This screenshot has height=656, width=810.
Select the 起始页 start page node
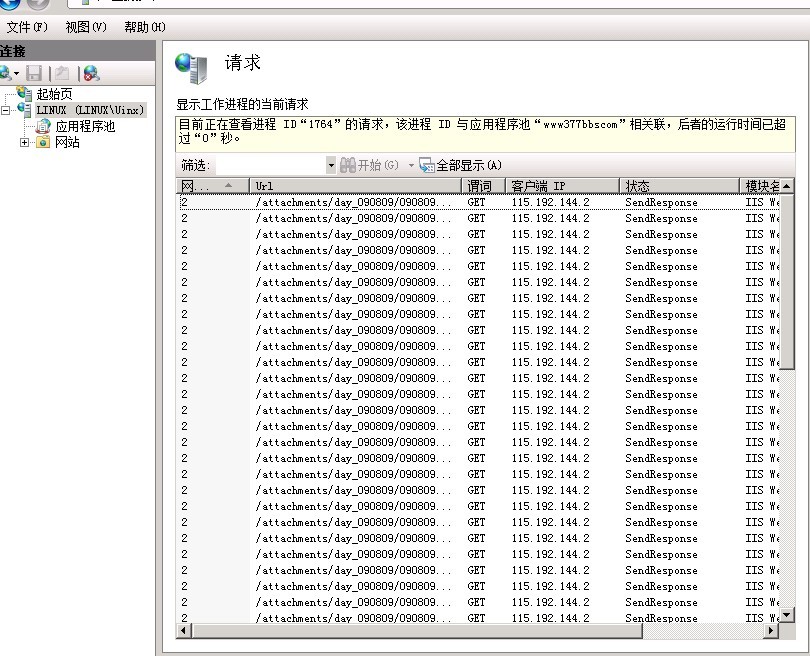tap(53, 94)
